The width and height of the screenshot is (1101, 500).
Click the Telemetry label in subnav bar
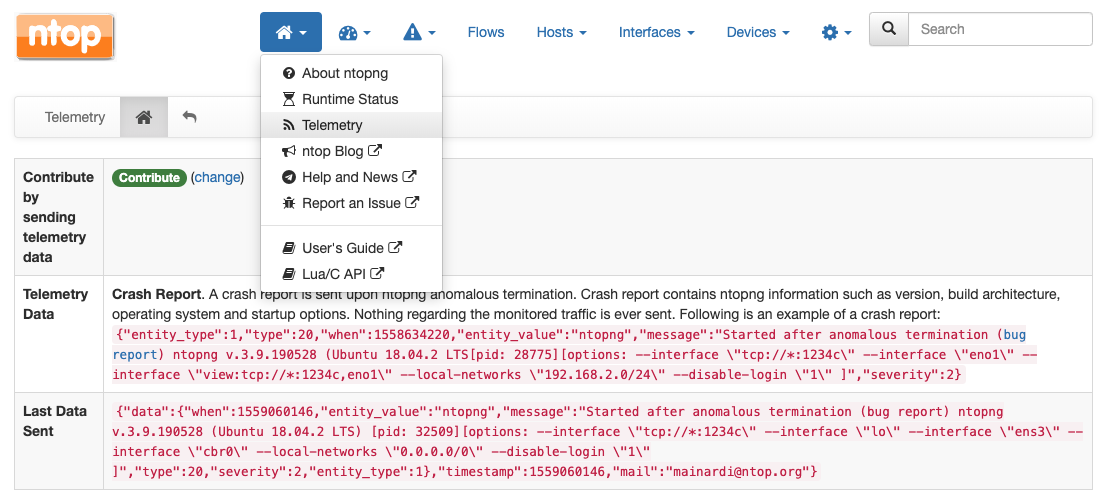pyautogui.click(x=74, y=117)
